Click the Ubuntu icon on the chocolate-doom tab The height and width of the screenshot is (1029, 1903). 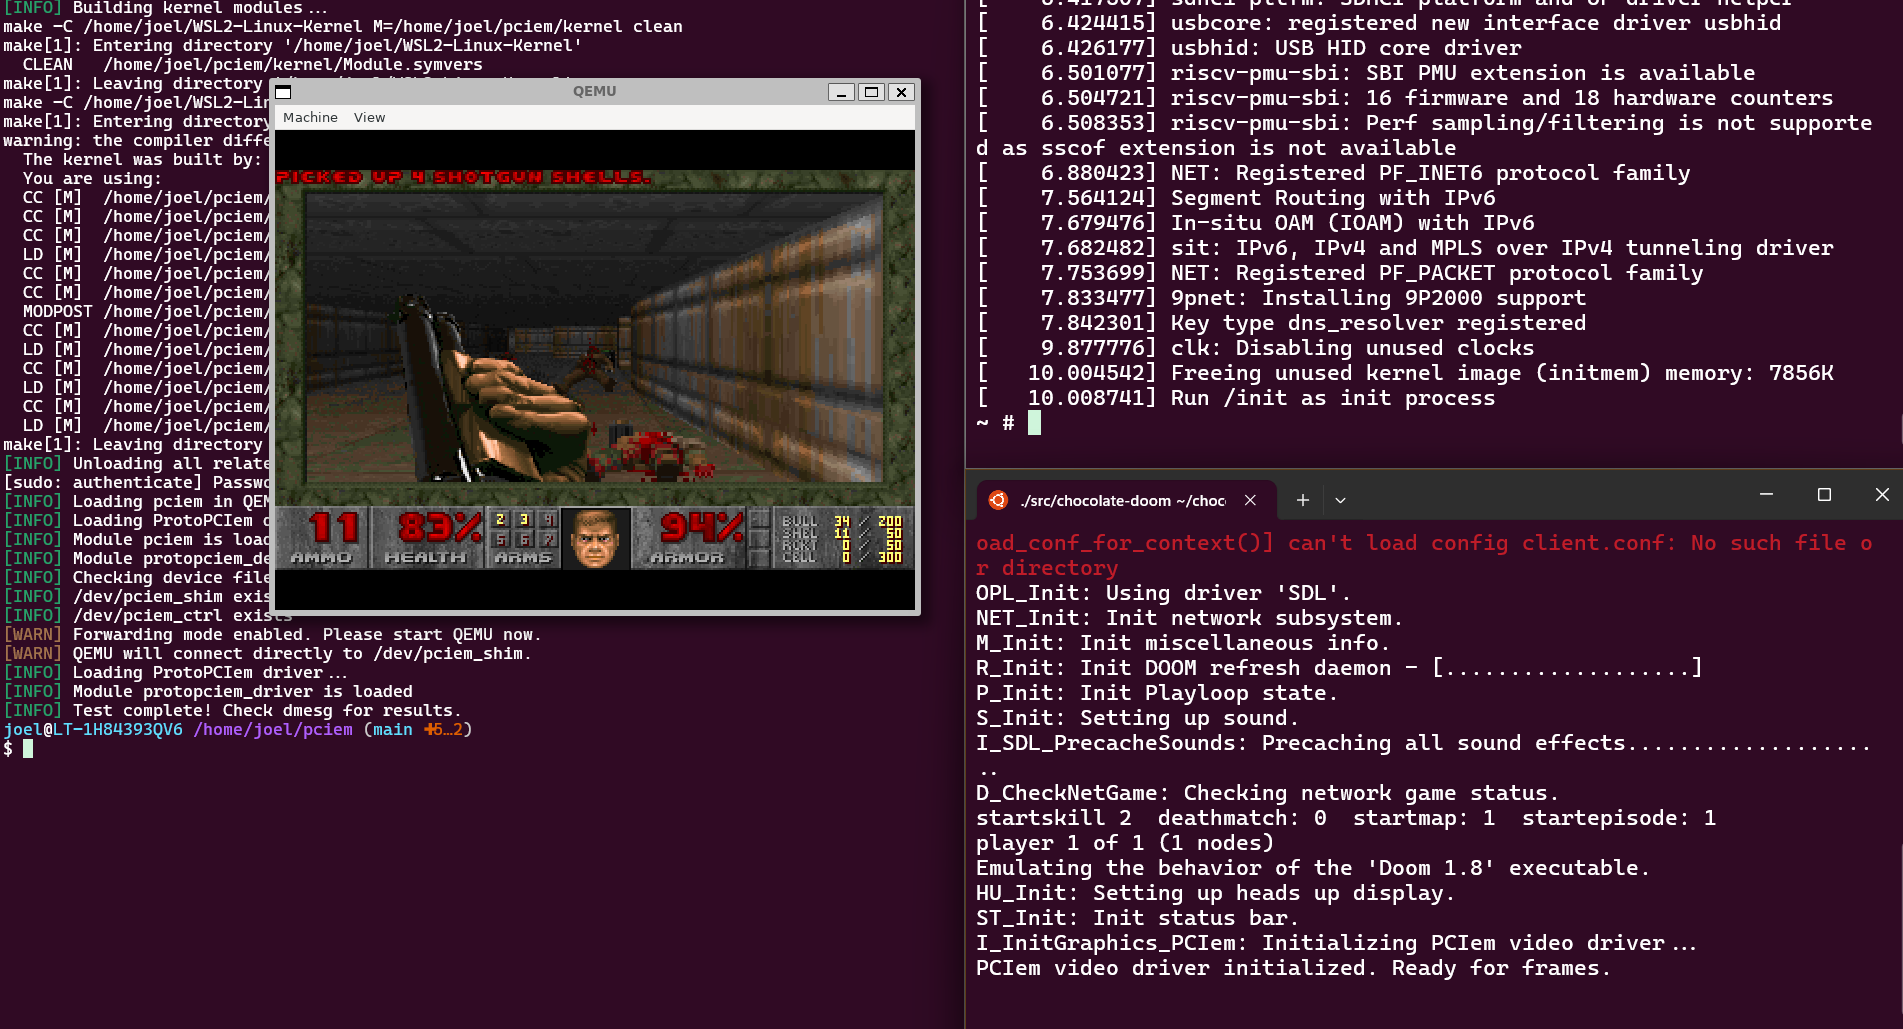[998, 500]
